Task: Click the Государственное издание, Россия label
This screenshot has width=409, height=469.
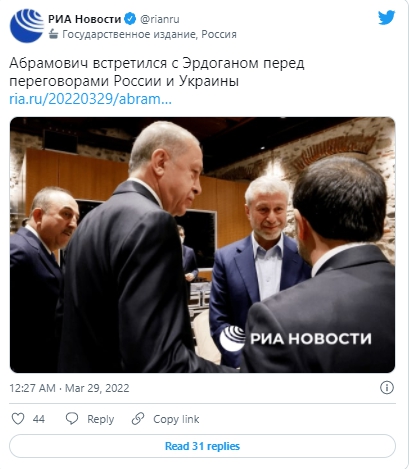Action: click(x=149, y=34)
